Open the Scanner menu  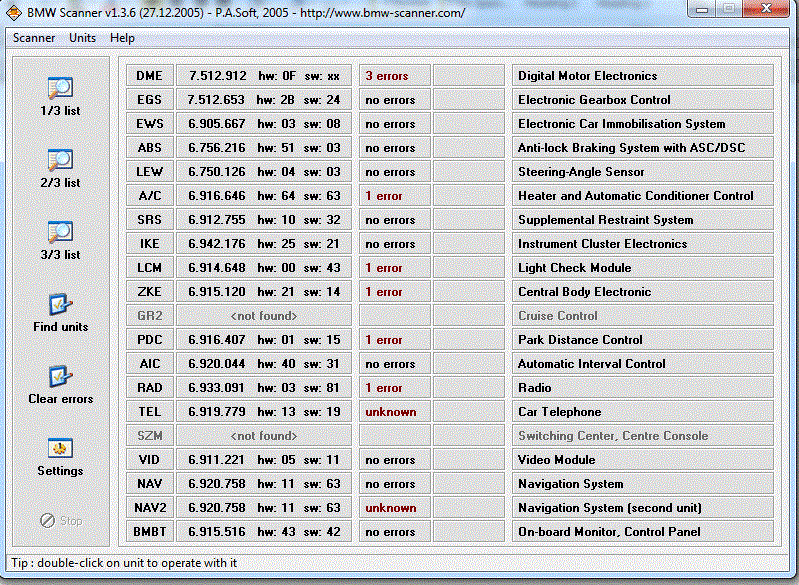tap(34, 38)
